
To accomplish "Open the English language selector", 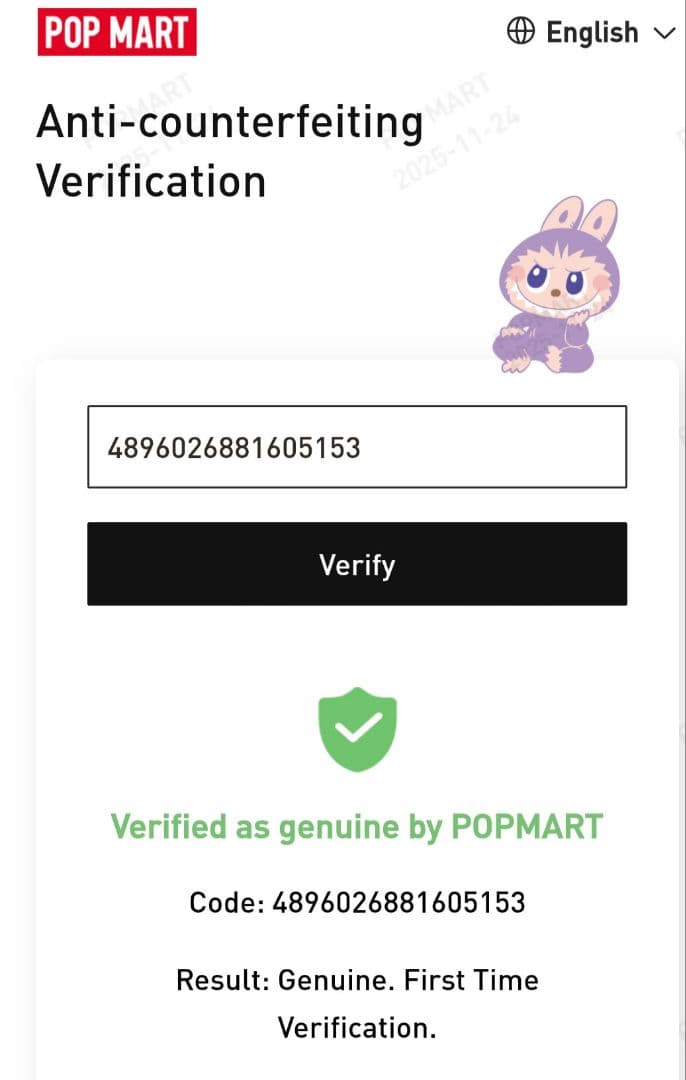I will 591,33.
